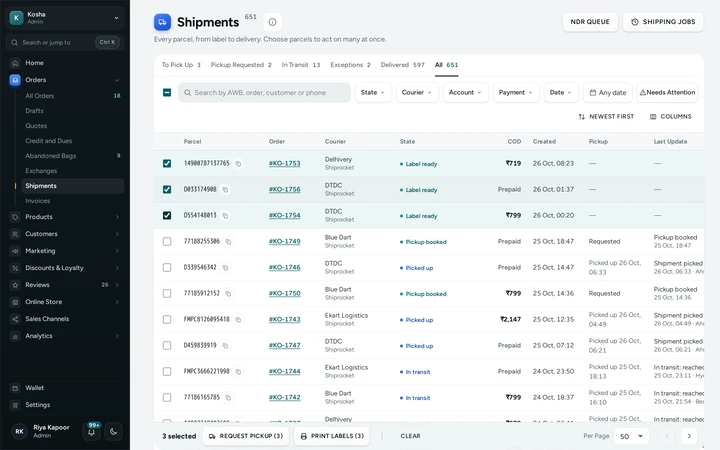Open the State filter dropdown

[x=373, y=93]
